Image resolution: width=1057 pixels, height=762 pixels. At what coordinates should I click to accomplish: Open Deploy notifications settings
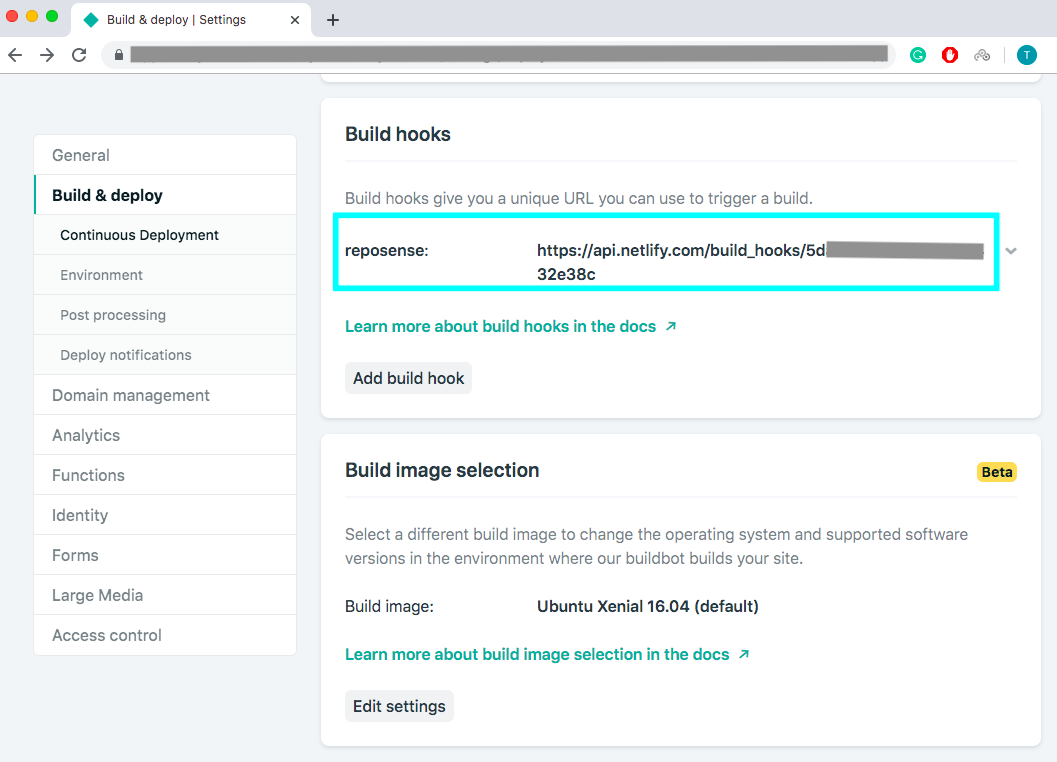pyautogui.click(x=125, y=355)
